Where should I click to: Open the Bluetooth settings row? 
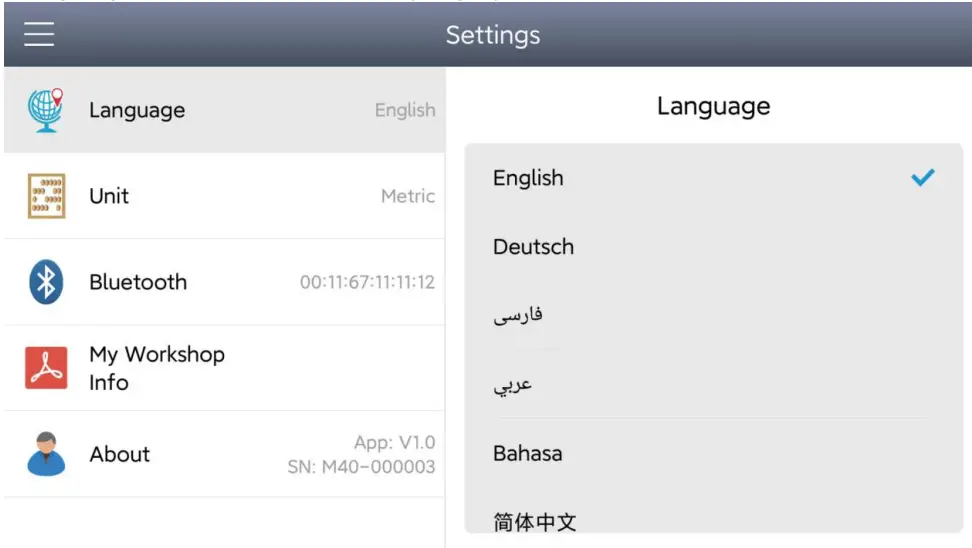click(x=224, y=282)
